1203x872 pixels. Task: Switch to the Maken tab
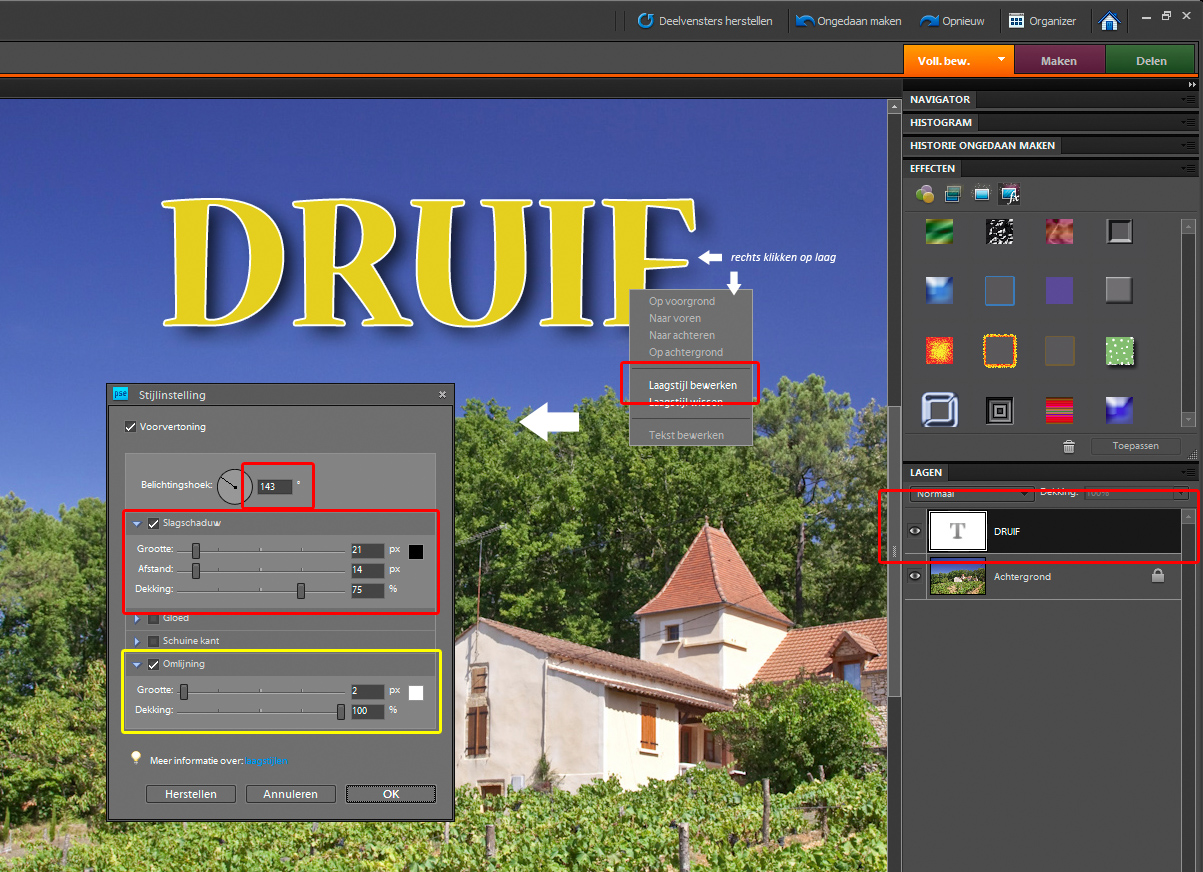(1058, 61)
